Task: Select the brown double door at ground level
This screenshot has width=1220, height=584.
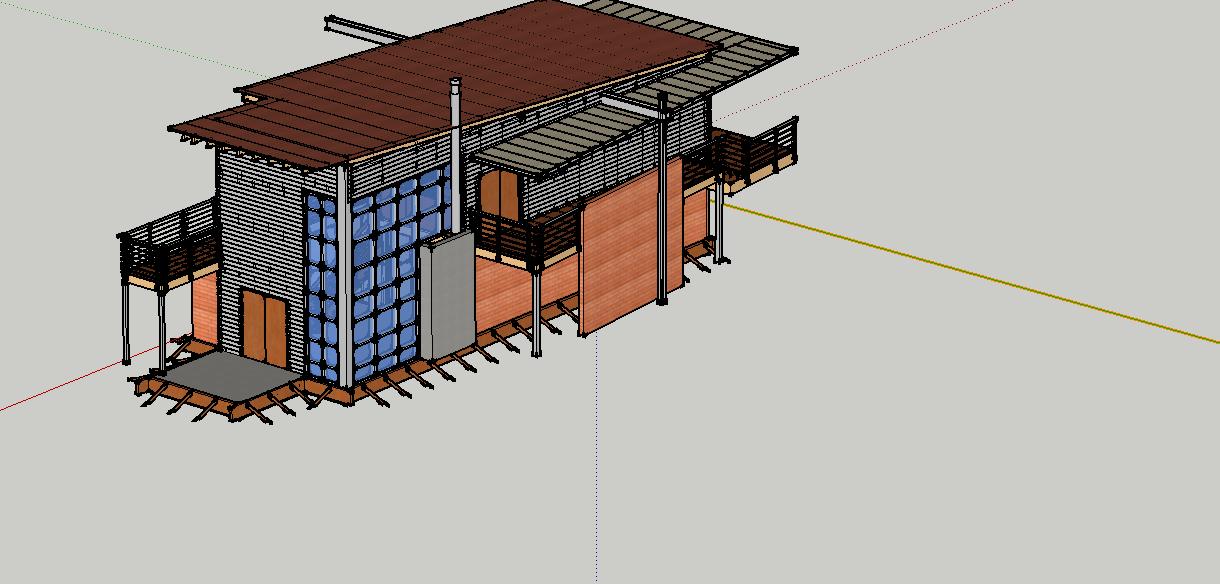Action: click(x=264, y=329)
